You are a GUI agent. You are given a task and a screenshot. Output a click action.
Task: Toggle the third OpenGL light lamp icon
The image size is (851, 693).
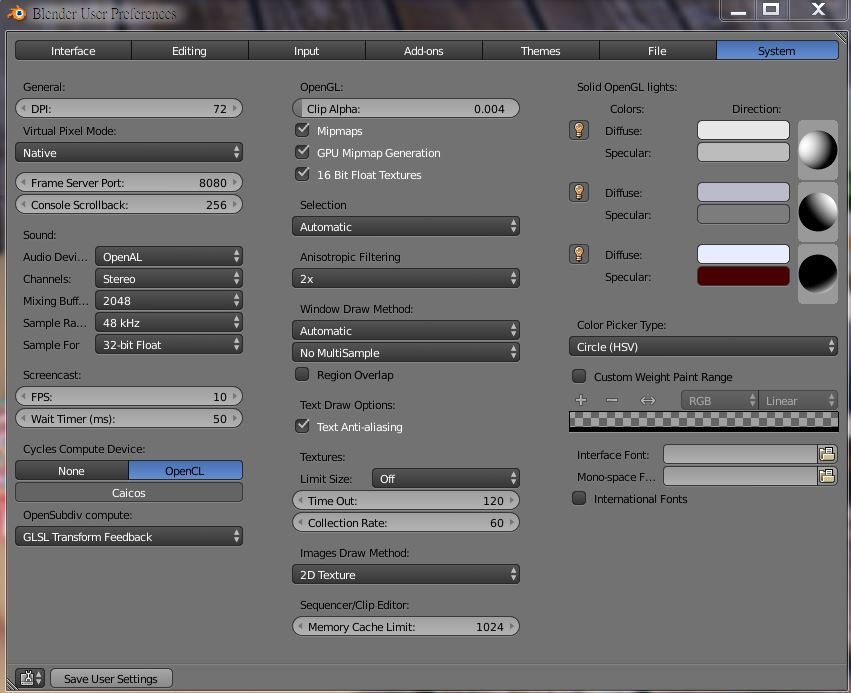579,254
